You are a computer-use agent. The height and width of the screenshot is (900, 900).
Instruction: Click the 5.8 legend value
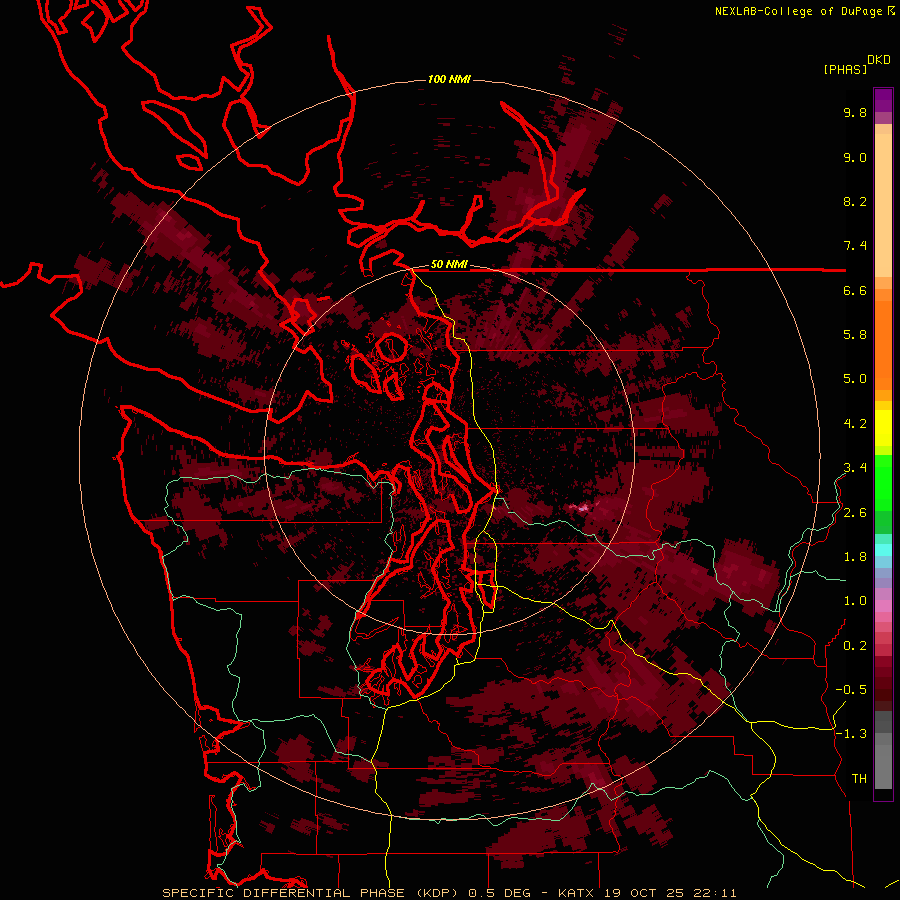[x=855, y=335]
